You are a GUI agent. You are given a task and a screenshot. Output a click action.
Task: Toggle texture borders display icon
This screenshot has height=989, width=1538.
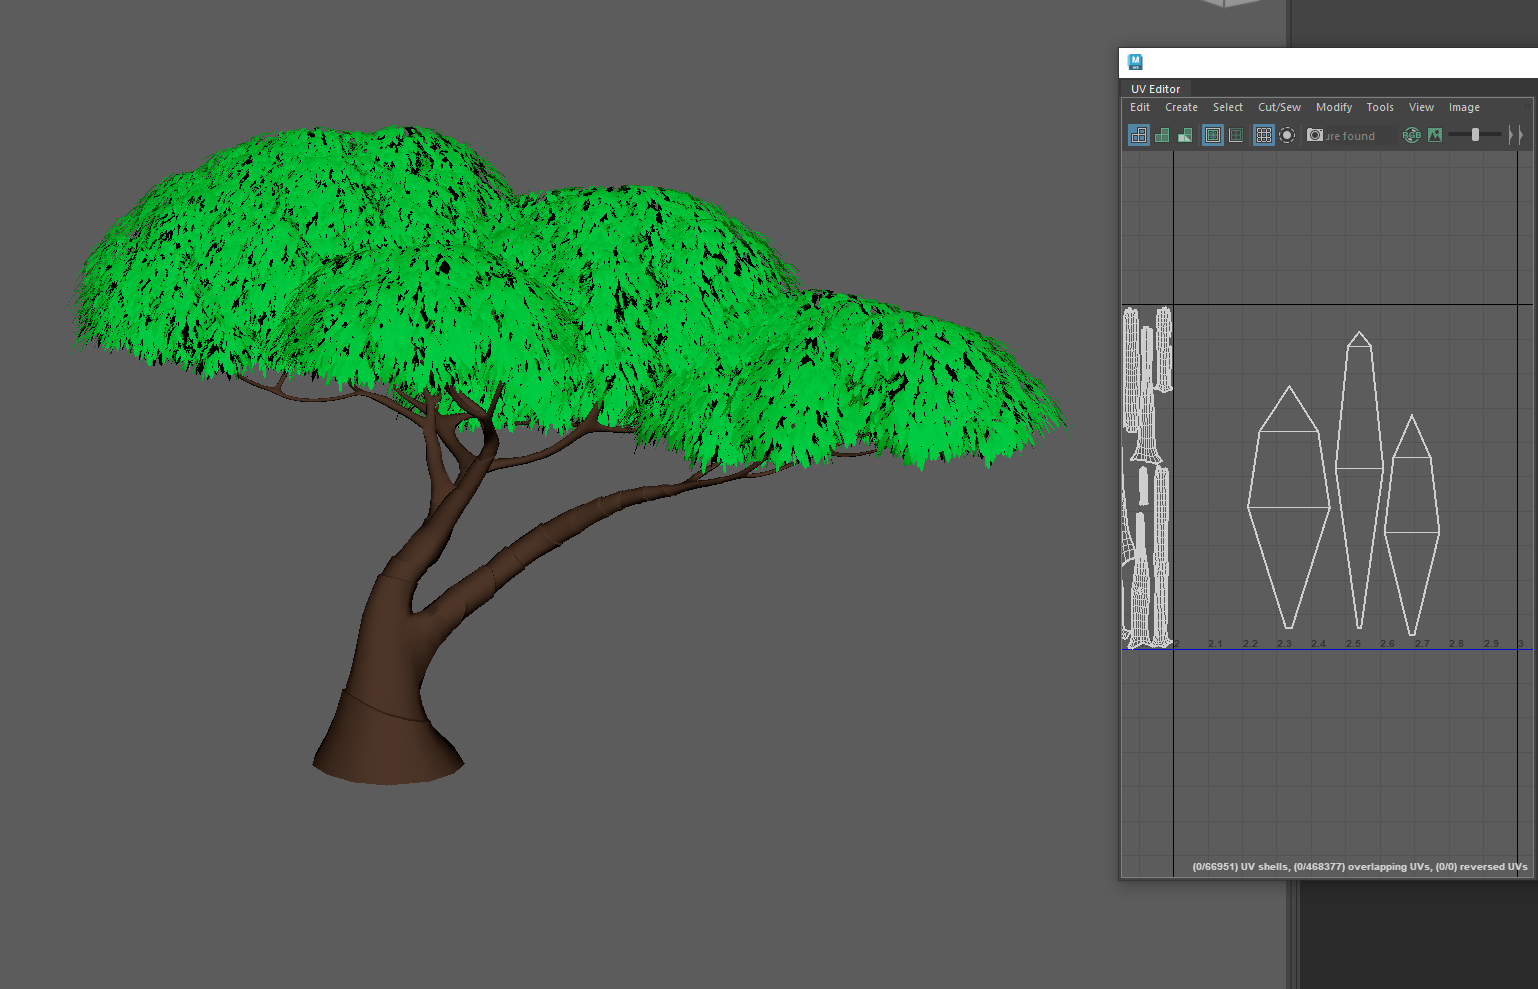[1213, 135]
